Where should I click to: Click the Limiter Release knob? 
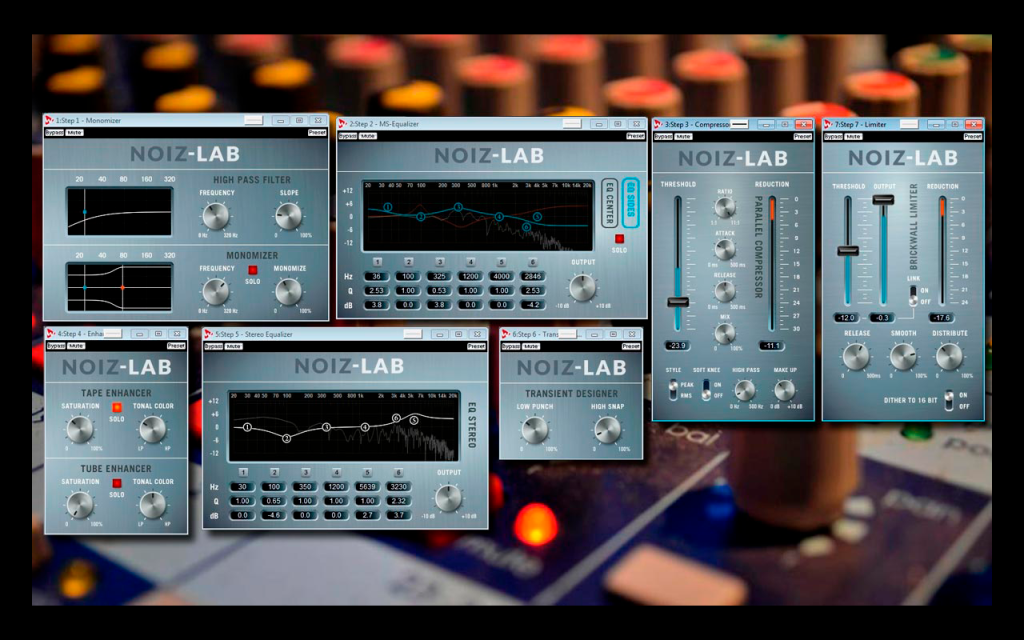coord(856,356)
